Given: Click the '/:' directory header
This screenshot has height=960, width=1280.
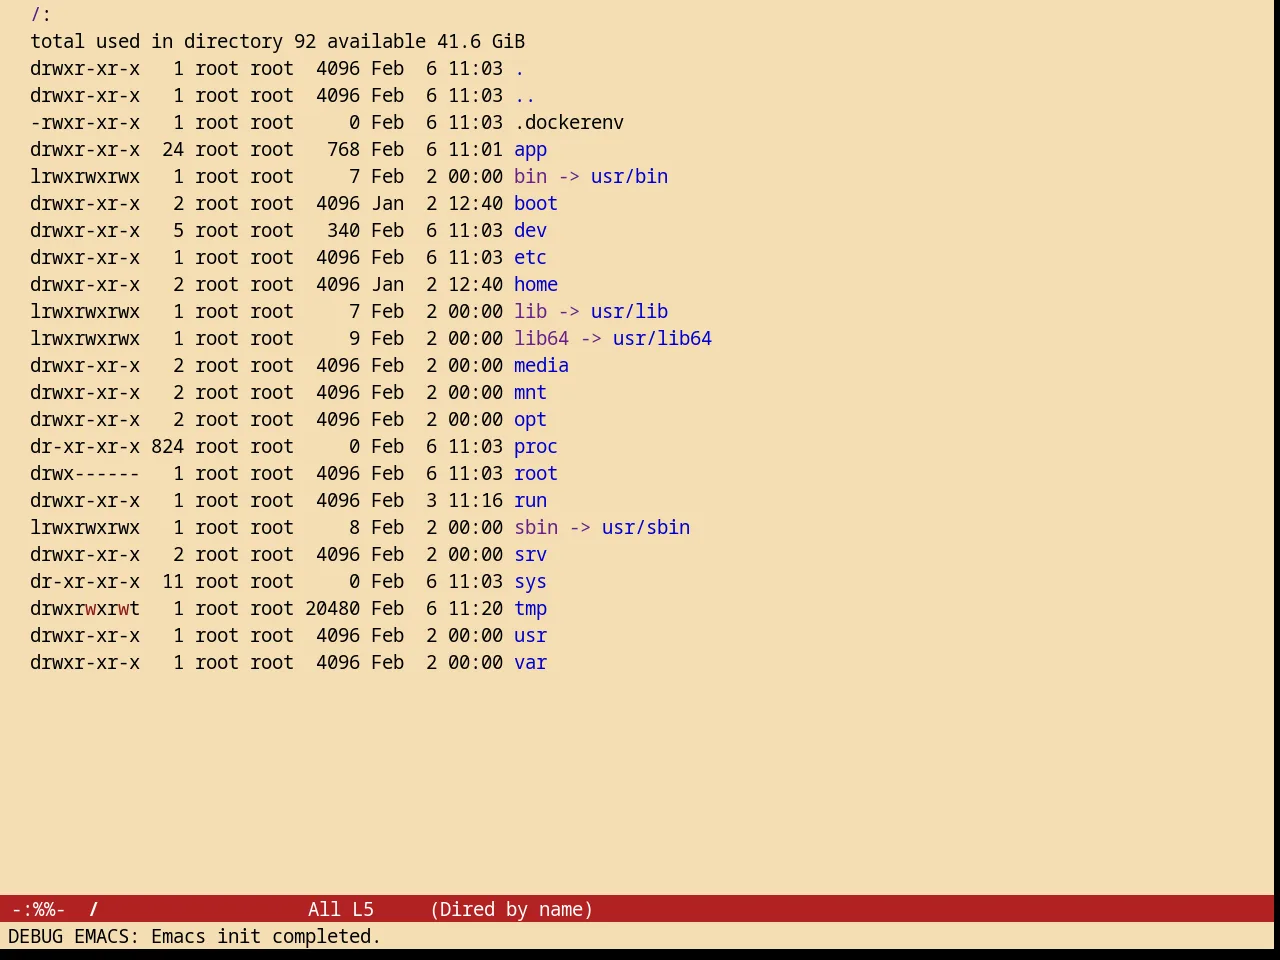Looking at the screenshot, I should pos(41,15).
